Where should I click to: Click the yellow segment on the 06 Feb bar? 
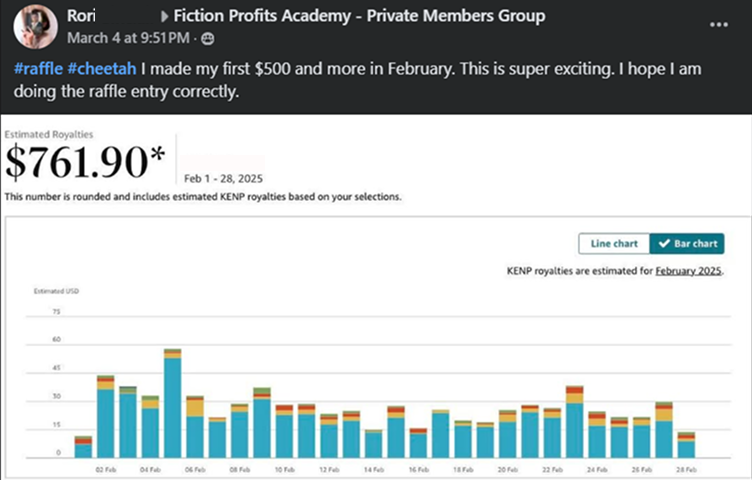tap(195, 408)
